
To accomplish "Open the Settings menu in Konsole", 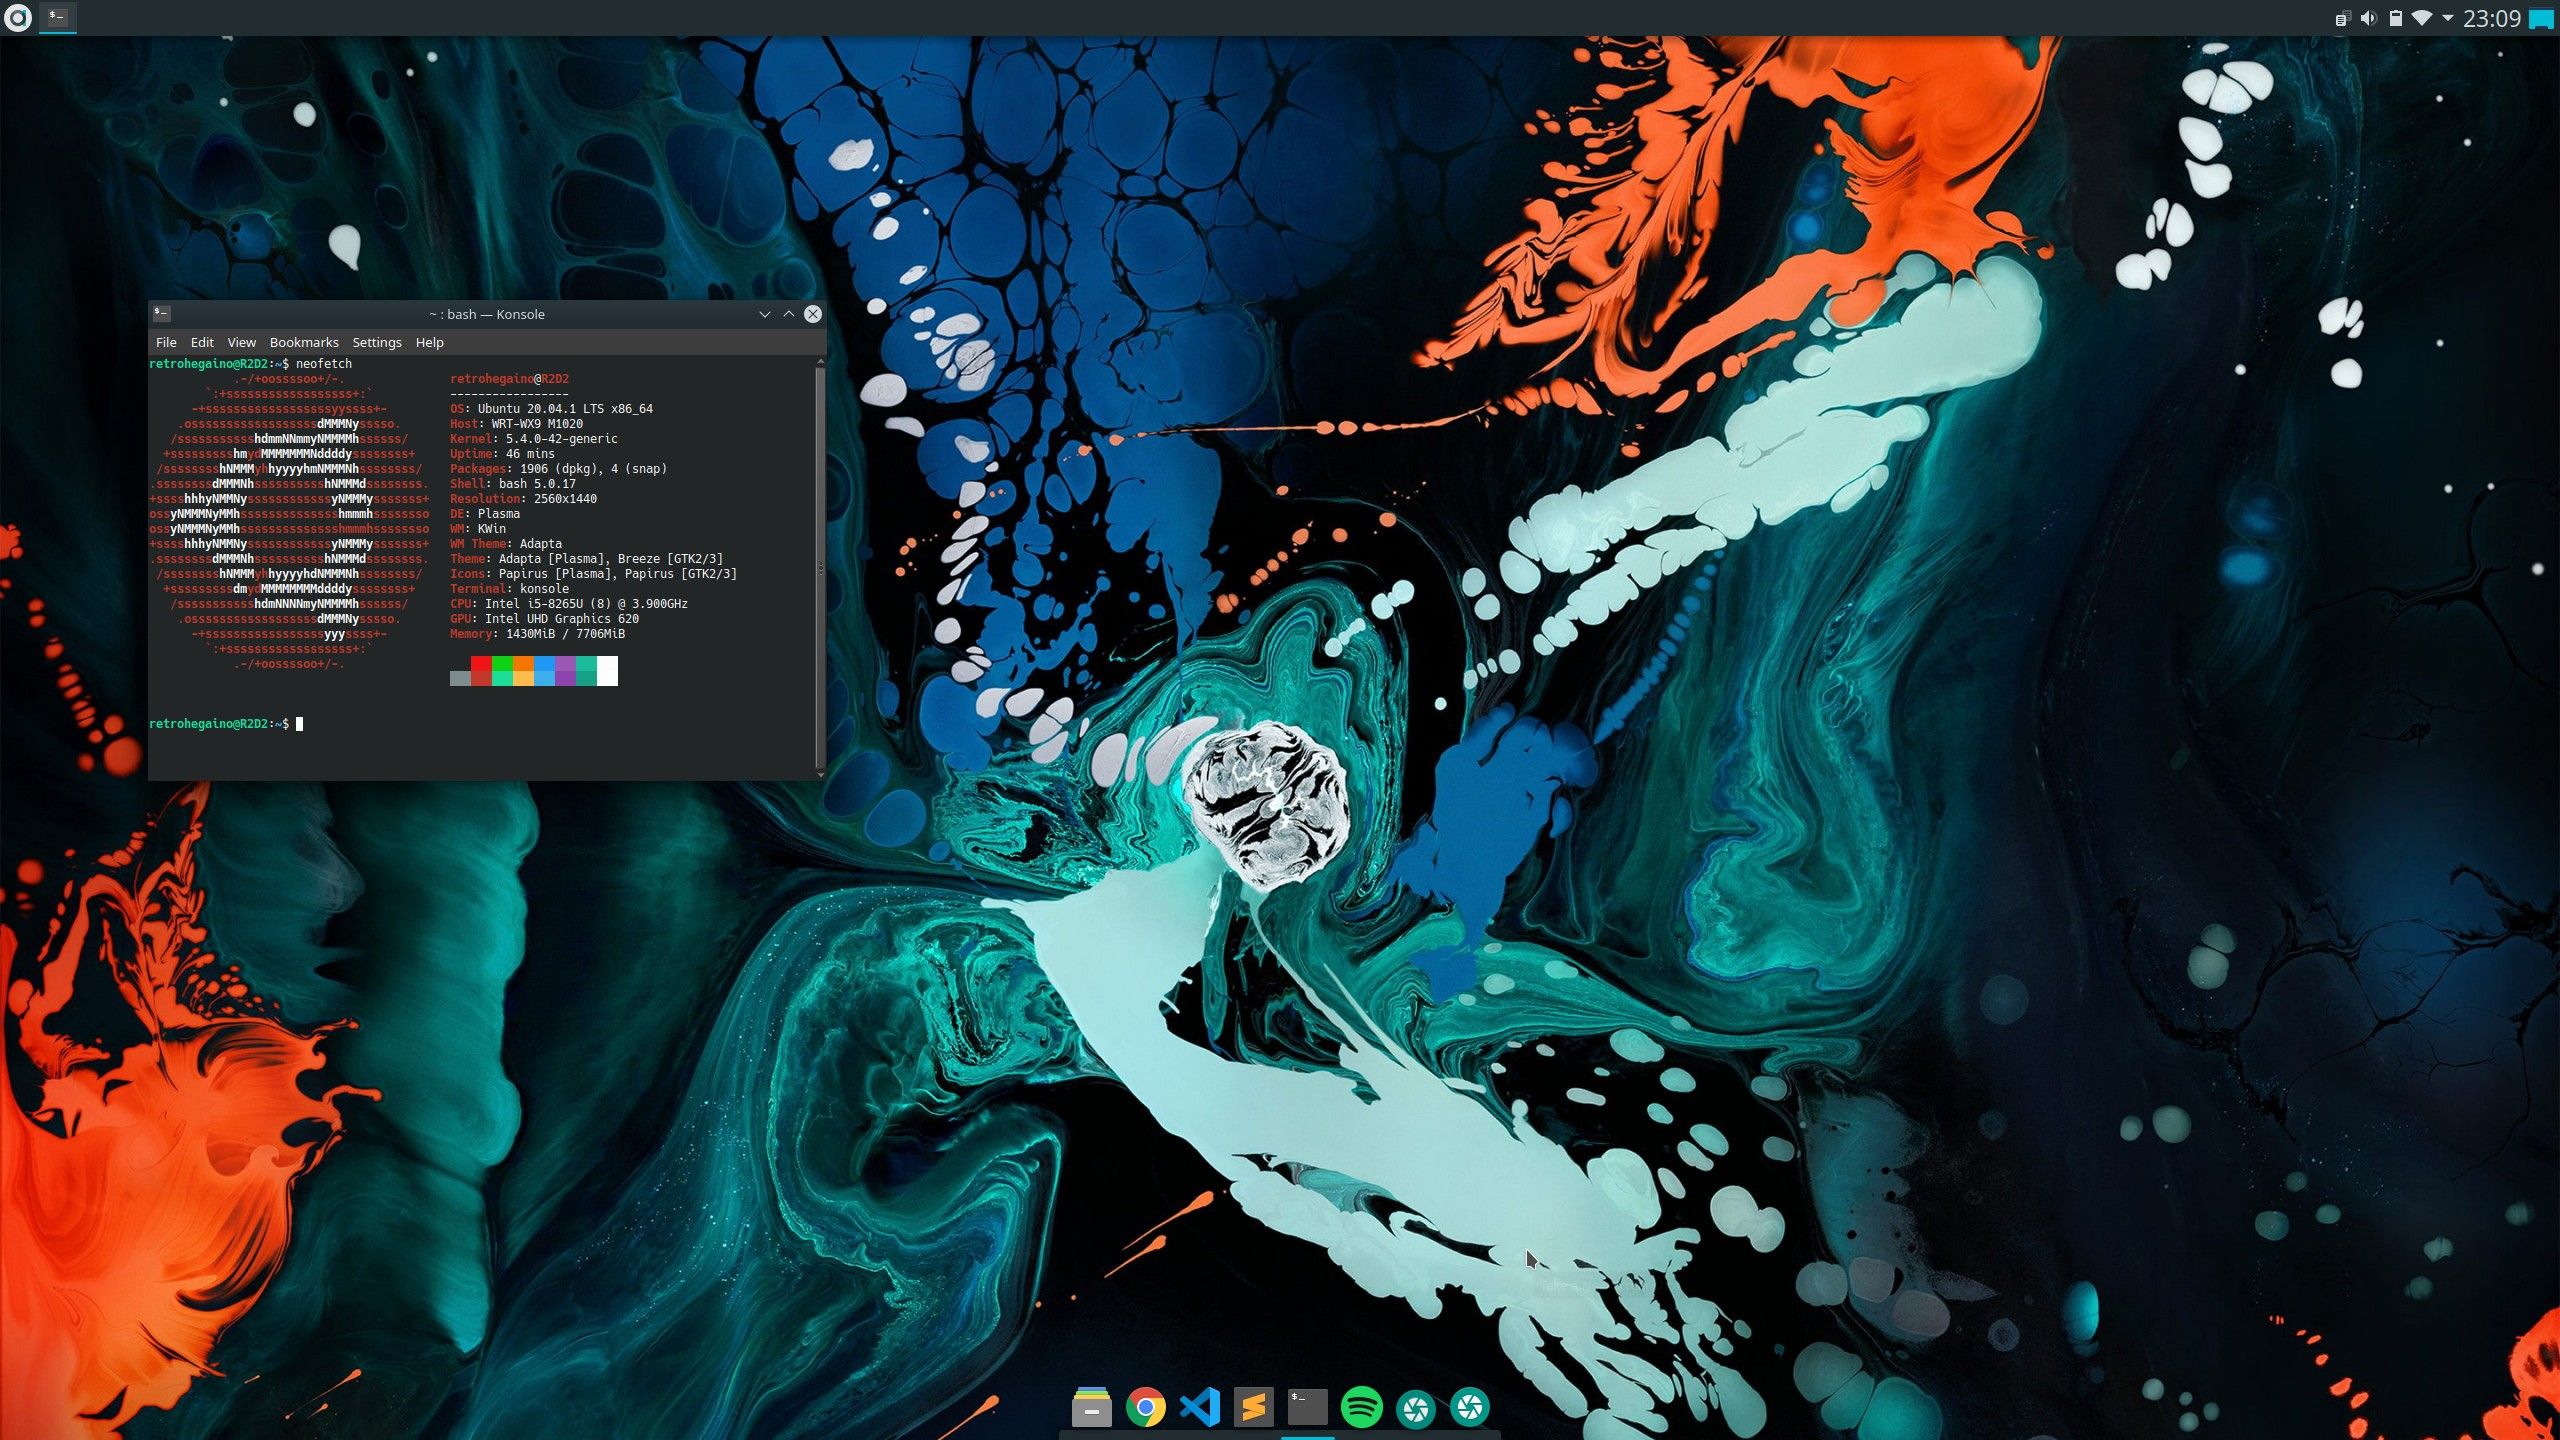I will pos(376,342).
